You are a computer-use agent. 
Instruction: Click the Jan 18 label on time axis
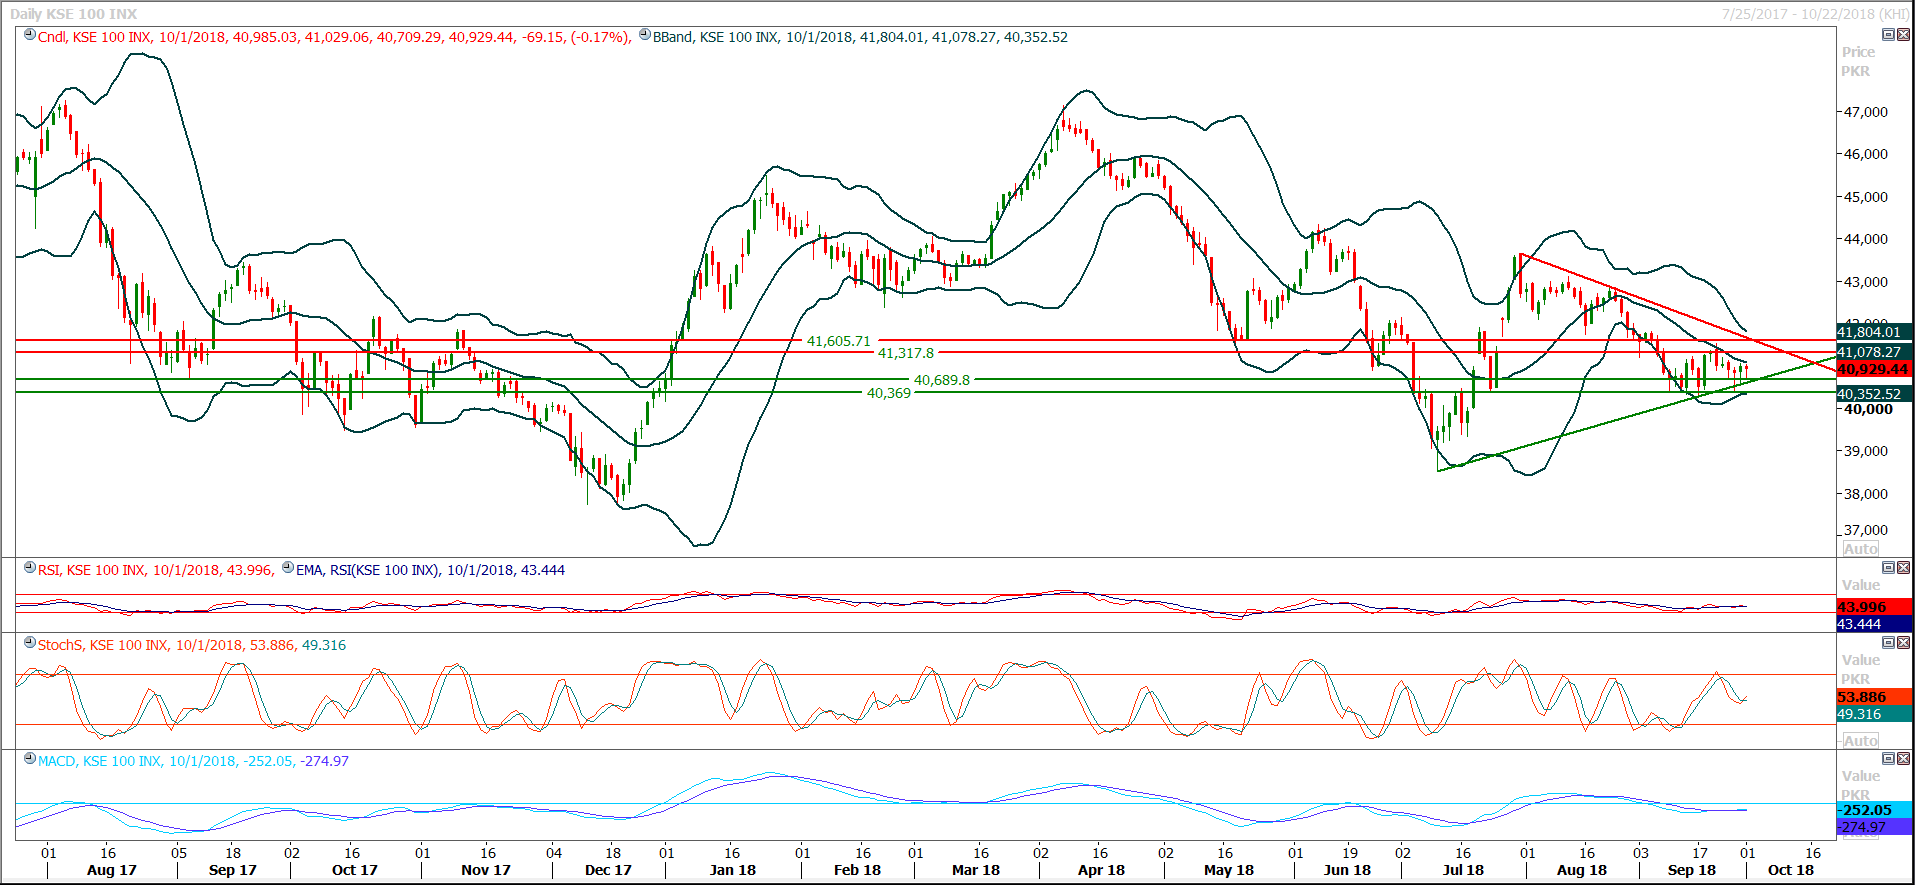point(732,870)
